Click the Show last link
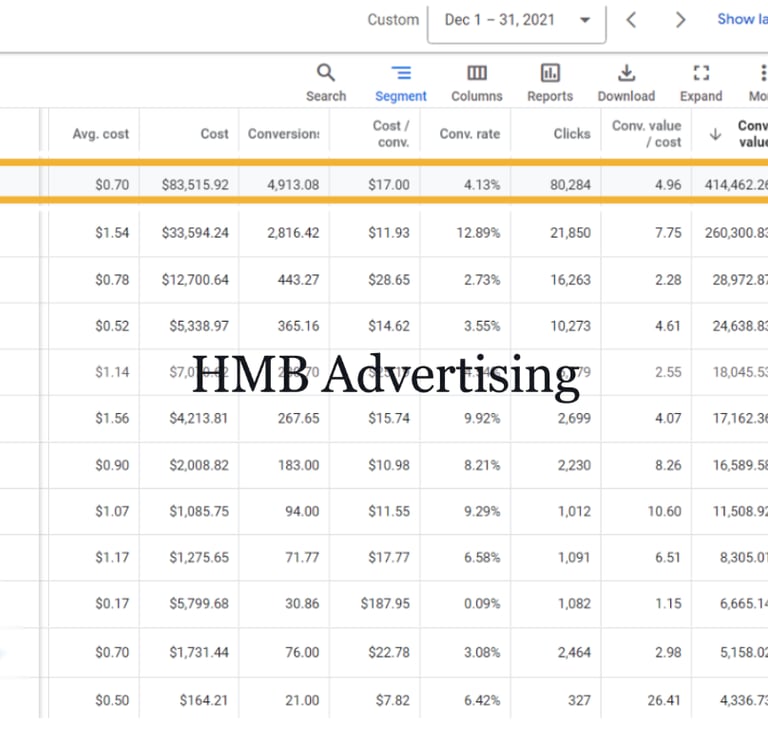Viewport: 768px width, 750px height. [742, 19]
